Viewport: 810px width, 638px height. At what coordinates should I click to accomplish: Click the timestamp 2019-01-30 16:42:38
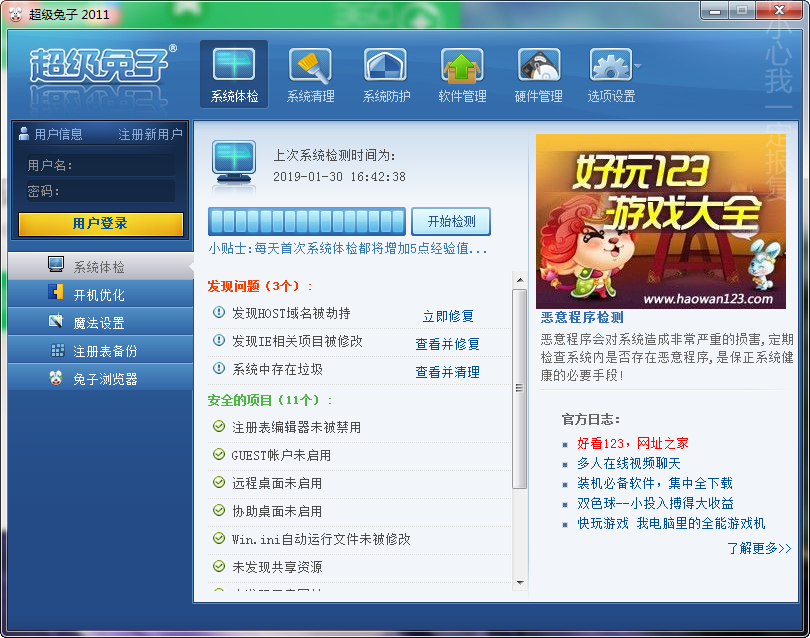click(x=339, y=177)
